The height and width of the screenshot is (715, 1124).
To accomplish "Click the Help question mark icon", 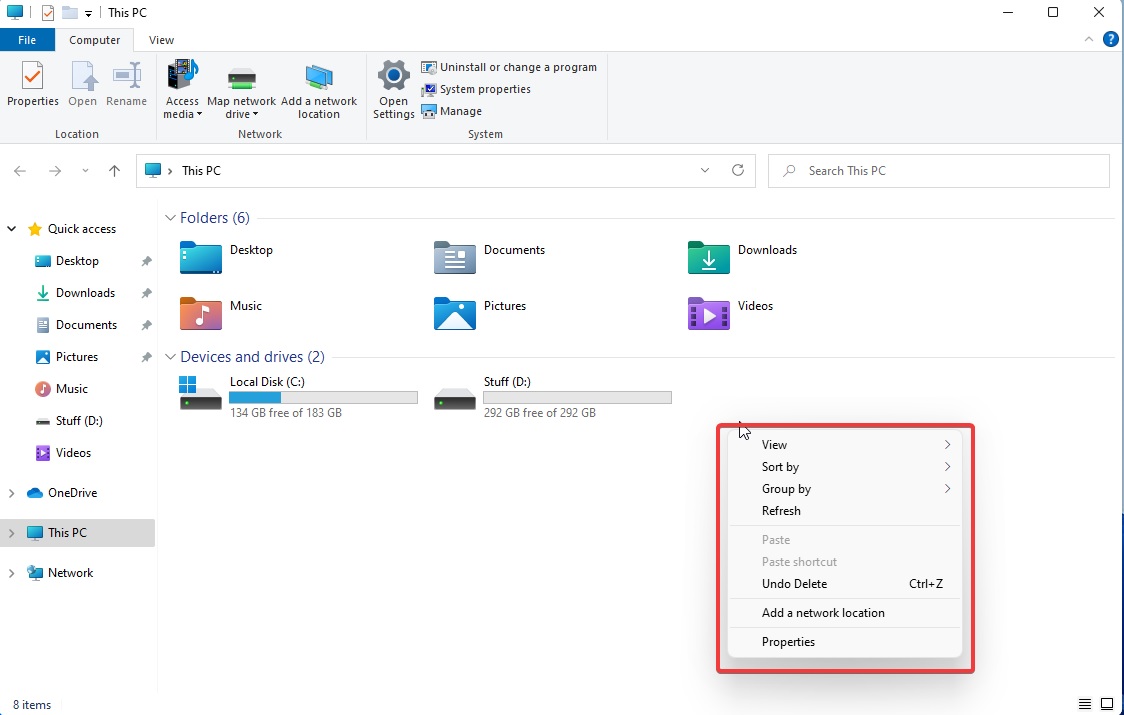I will [1110, 39].
